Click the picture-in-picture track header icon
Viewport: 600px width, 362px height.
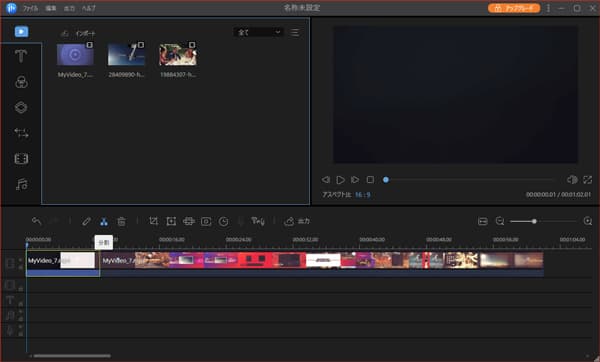point(10,285)
